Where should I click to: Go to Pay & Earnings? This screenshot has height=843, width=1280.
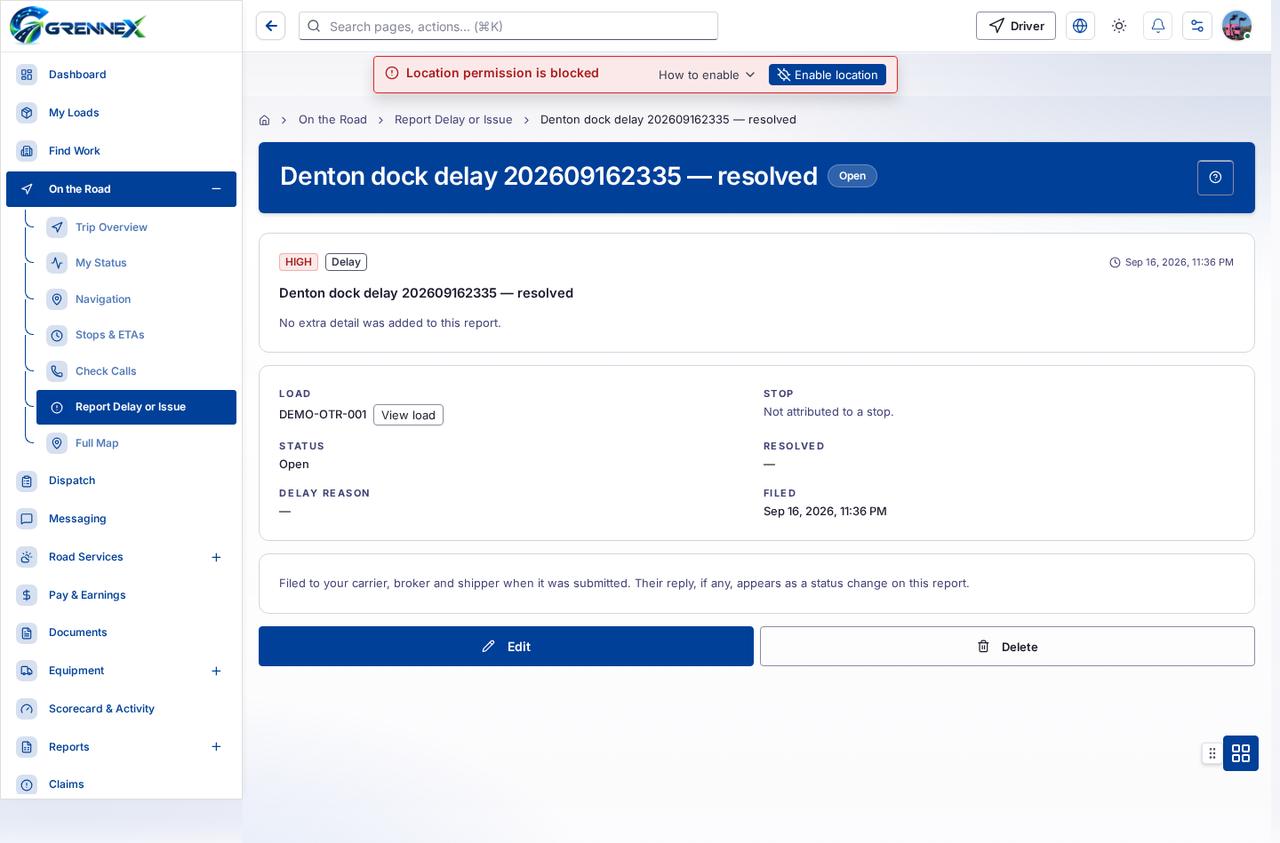[87, 595]
